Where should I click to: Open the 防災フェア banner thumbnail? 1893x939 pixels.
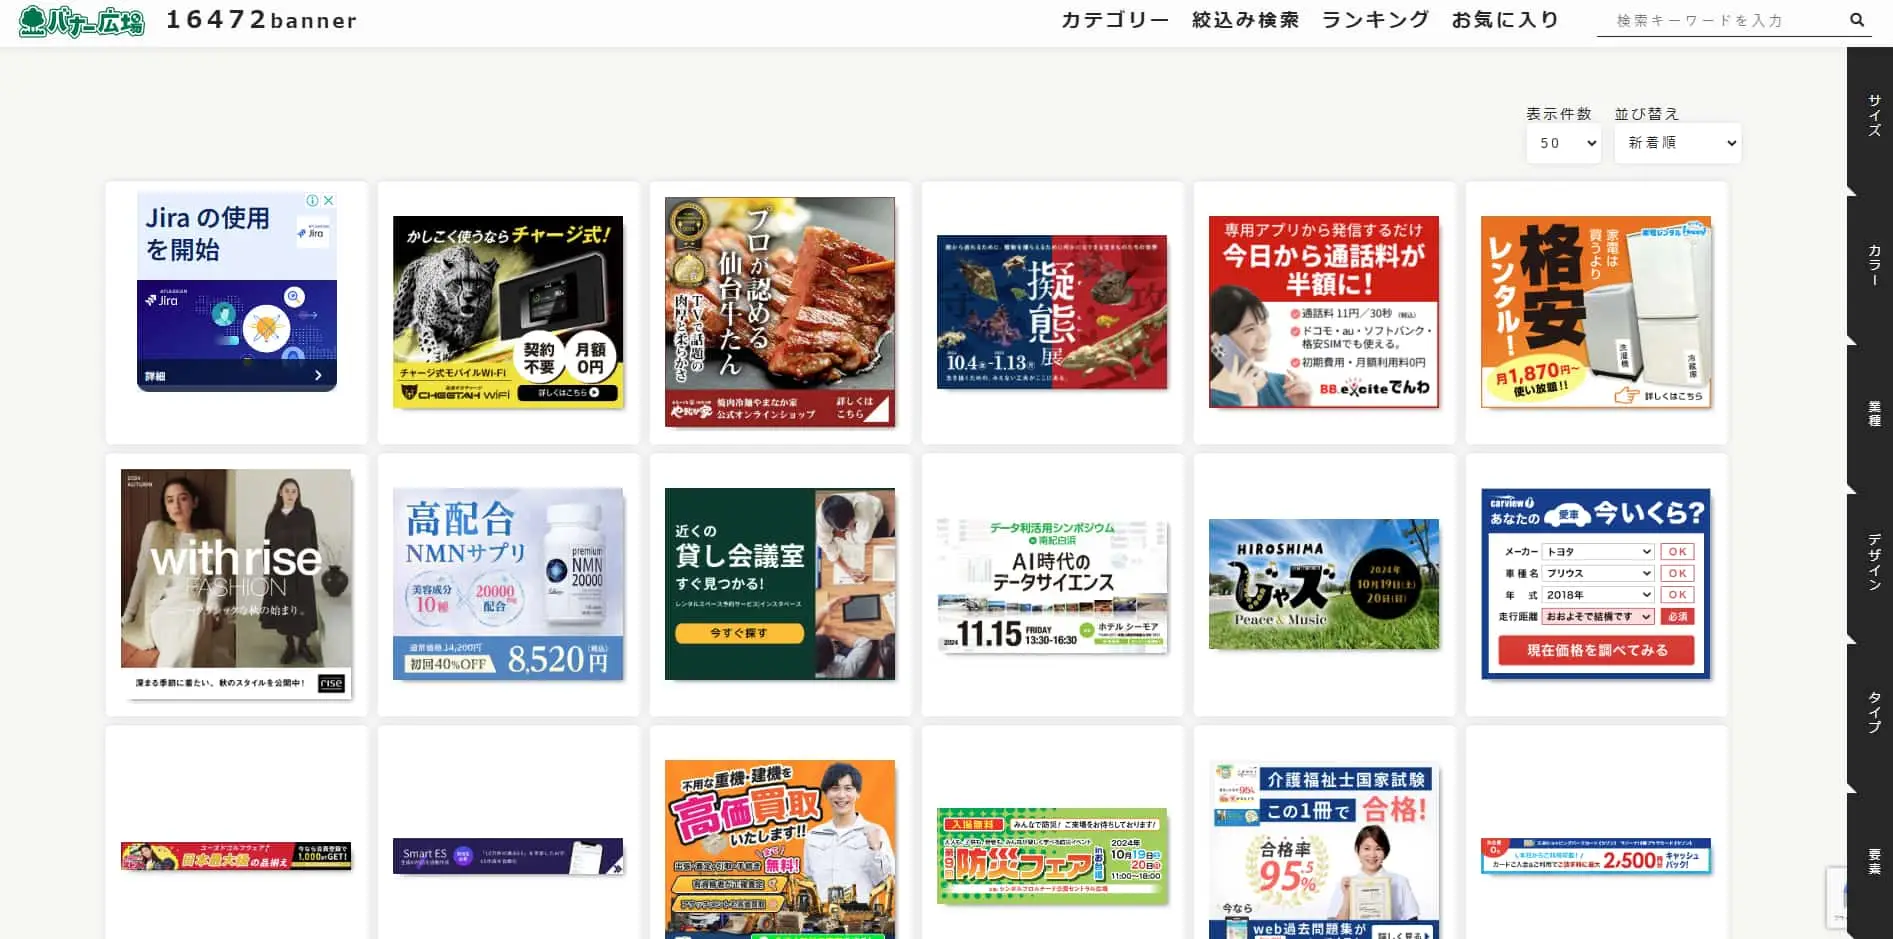pyautogui.click(x=1052, y=856)
